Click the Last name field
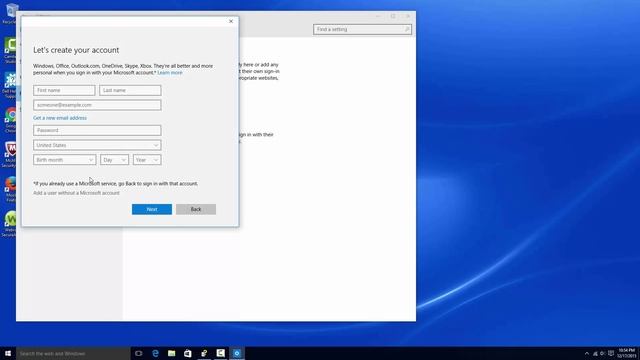 (x=130, y=90)
